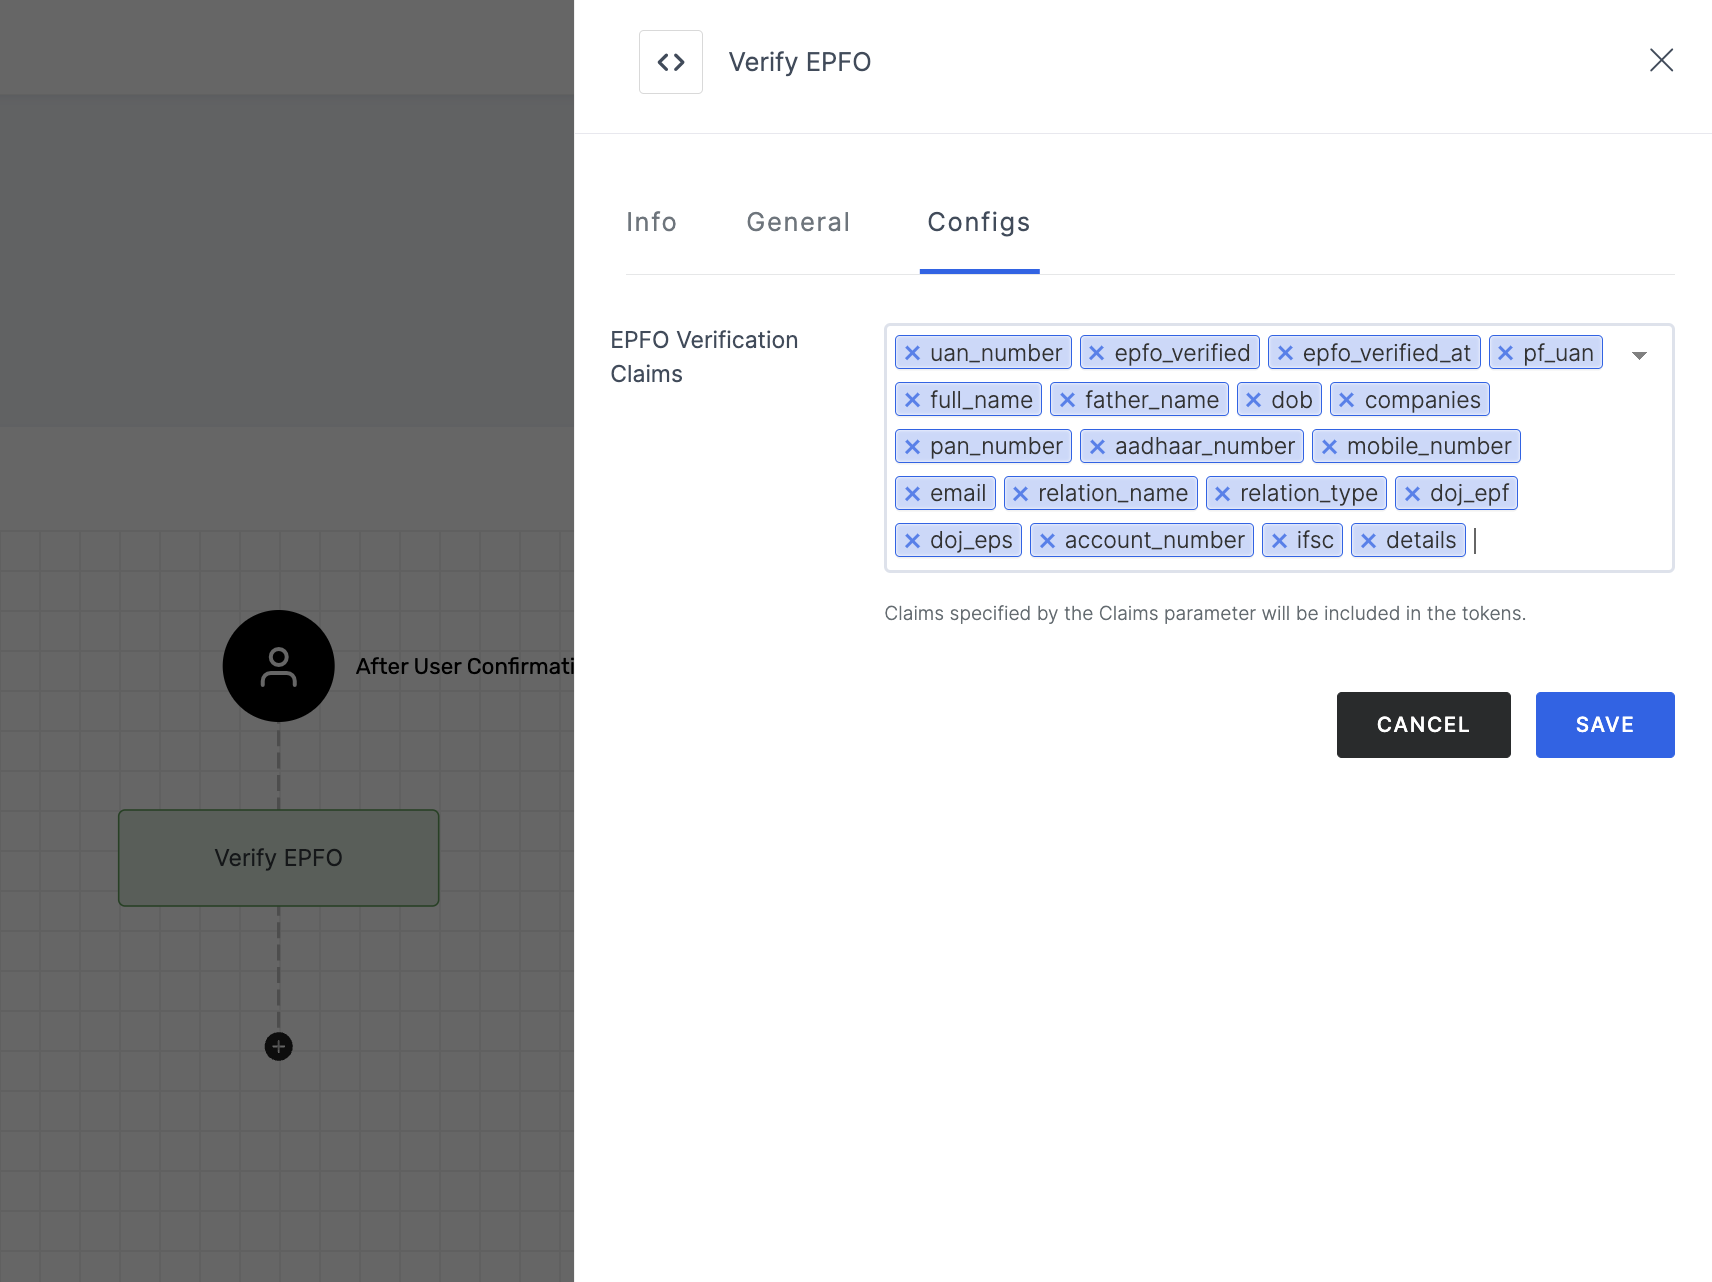Screen dimensions: 1712x1282
Task: Click the code brackets icon beside Verify EPFO
Action: click(671, 62)
